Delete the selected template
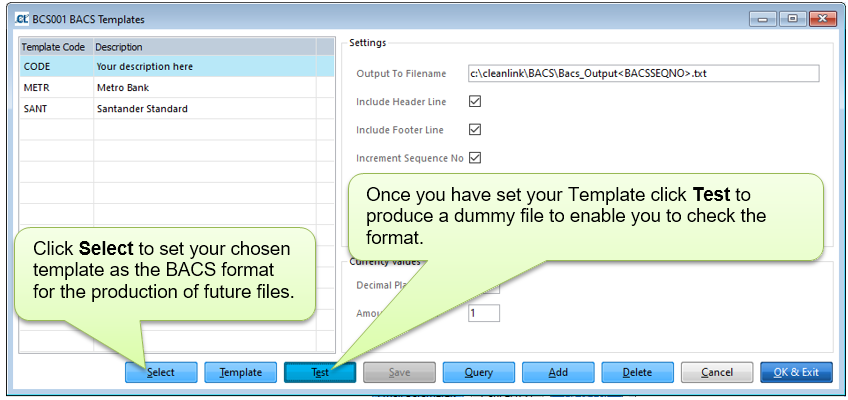This screenshot has height=400, width=848. click(637, 372)
